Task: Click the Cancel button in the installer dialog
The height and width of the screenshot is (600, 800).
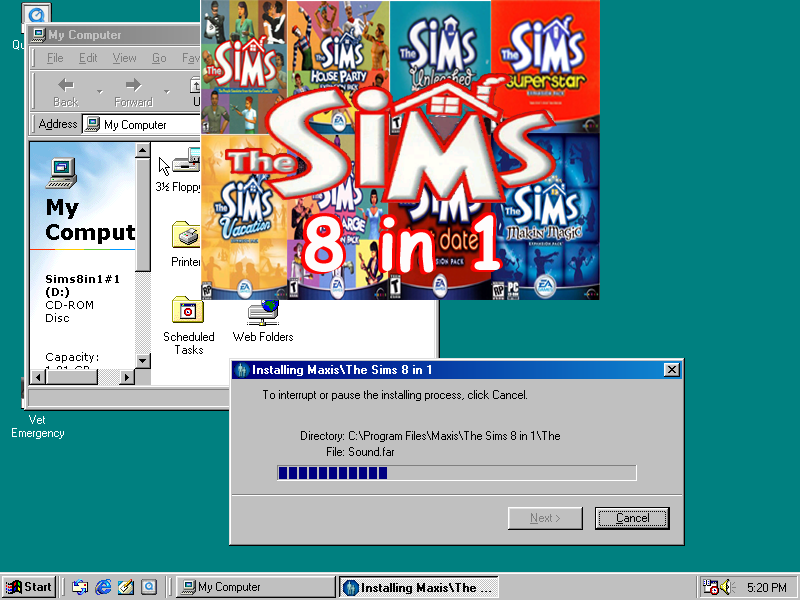Action: (632, 518)
